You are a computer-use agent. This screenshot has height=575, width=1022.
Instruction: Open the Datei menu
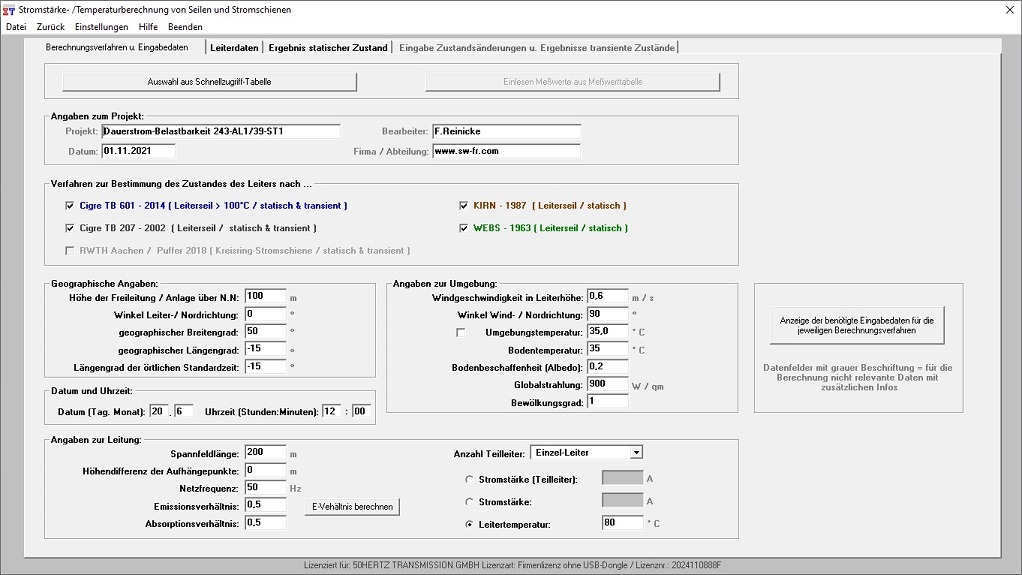(16, 27)
